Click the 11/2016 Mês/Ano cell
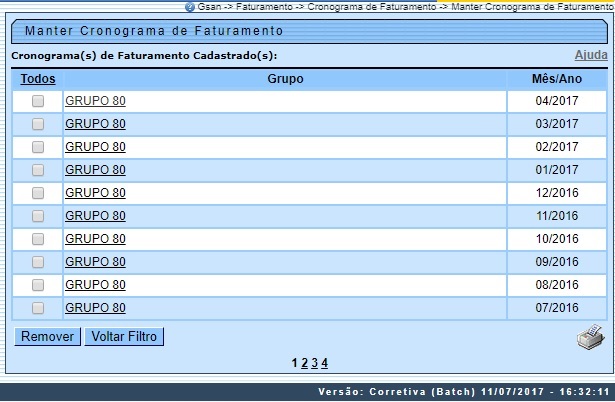The image size is (615, 402). pyautogui.click(x=557, y=216)
